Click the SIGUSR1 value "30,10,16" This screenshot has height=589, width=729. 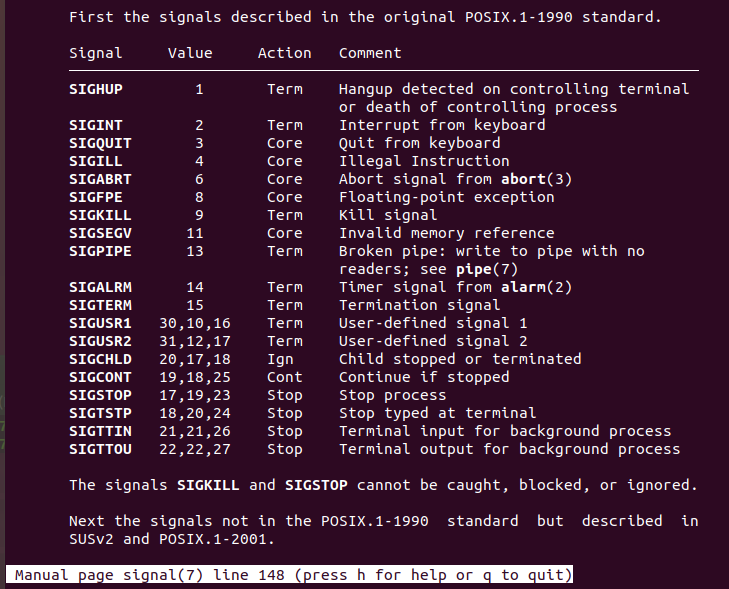pos(195,323)
